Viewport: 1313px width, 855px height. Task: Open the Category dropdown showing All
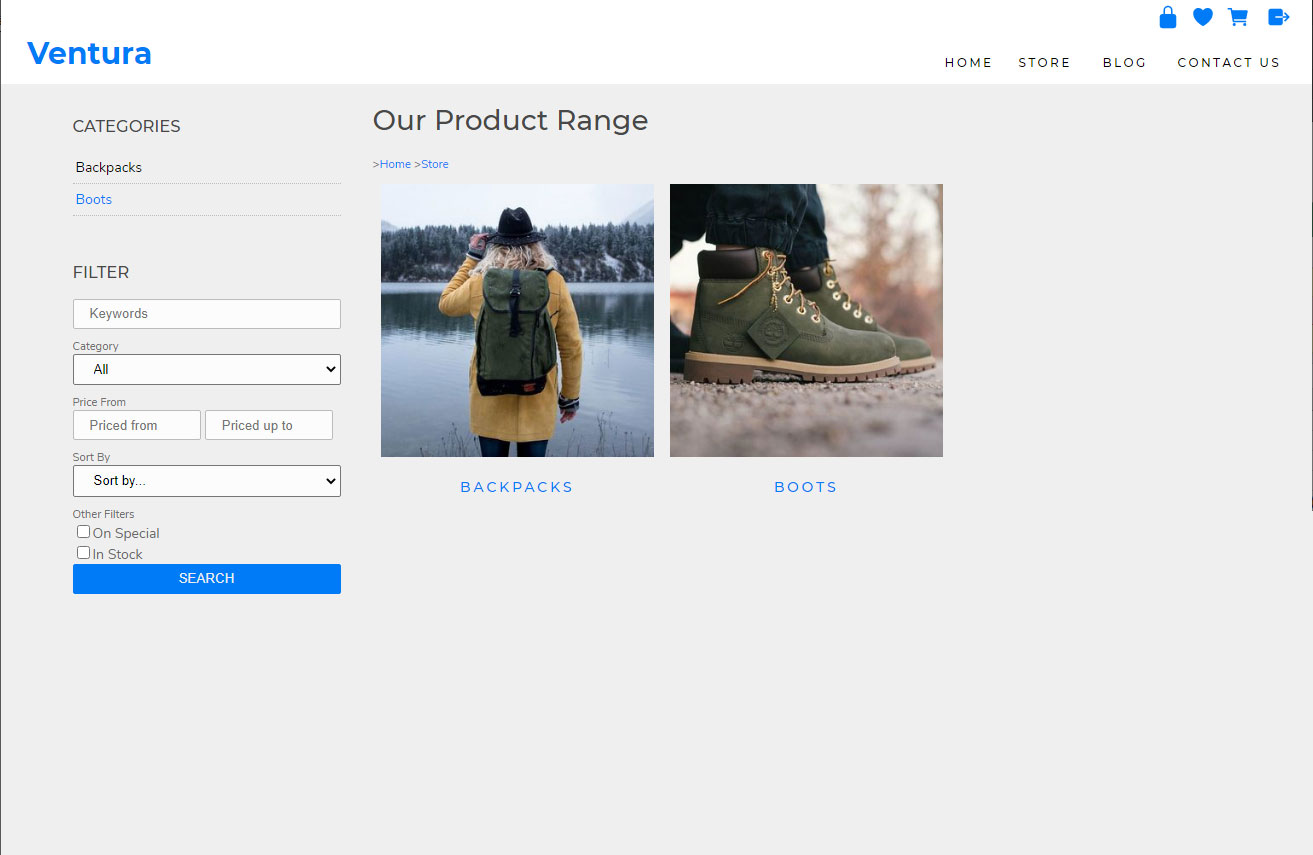pyautogui.click(x=207, y=369)
